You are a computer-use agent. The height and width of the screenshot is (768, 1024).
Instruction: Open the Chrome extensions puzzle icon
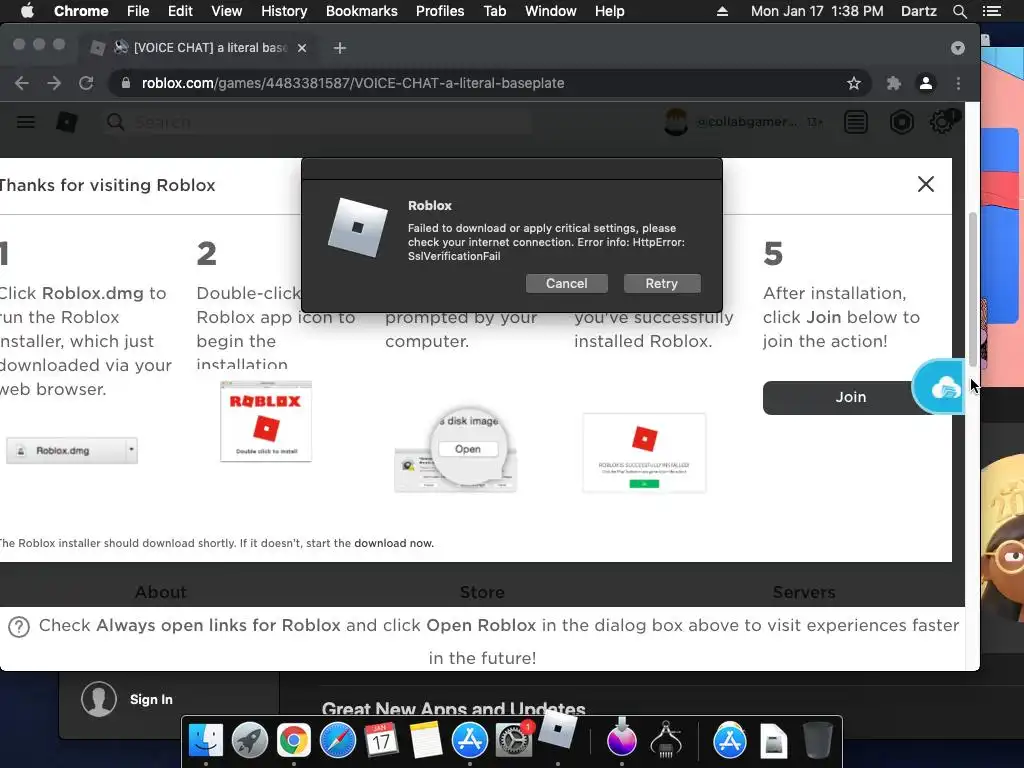pos(893,83)
